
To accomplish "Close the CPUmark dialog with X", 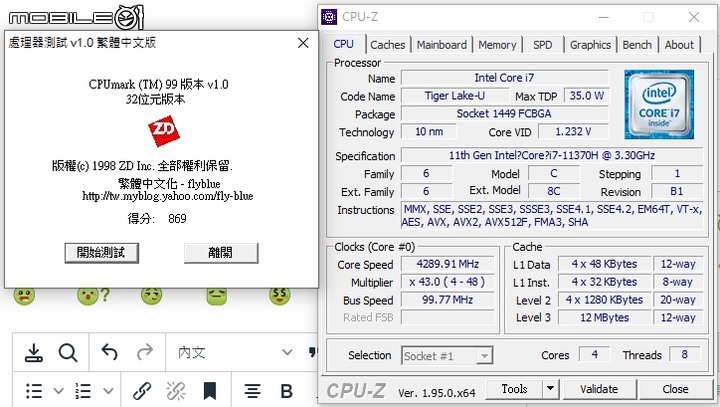I will click(x=303, y=43).
